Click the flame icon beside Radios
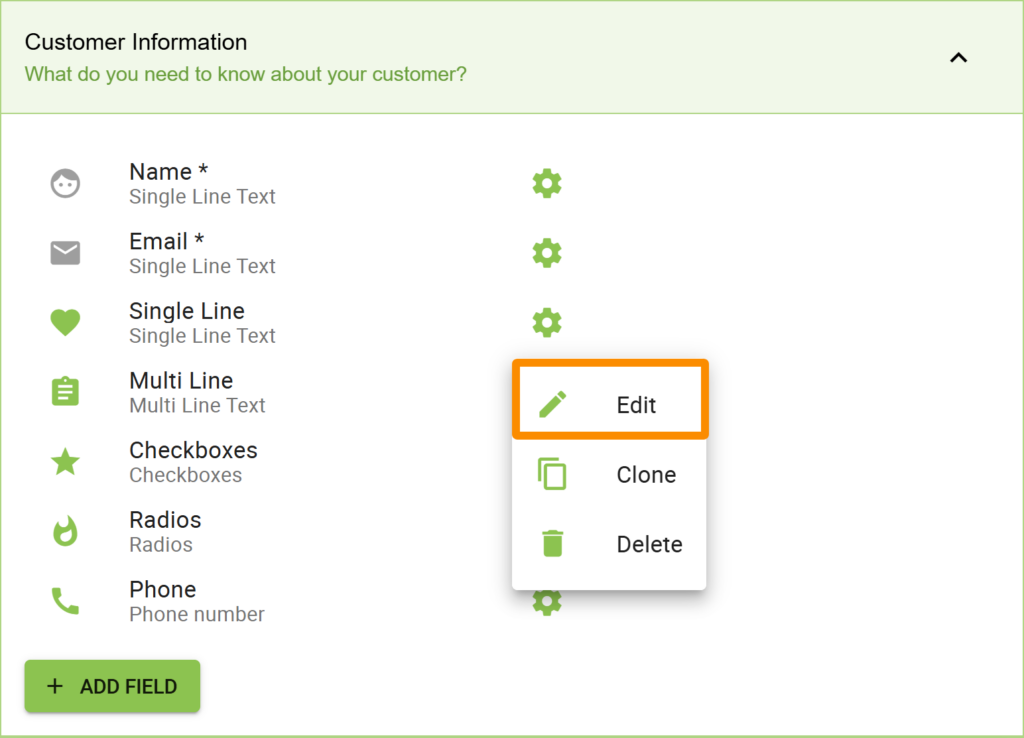Image resolution: width=1024 pixels, height=738 pixels. click(x=65, y=531)
